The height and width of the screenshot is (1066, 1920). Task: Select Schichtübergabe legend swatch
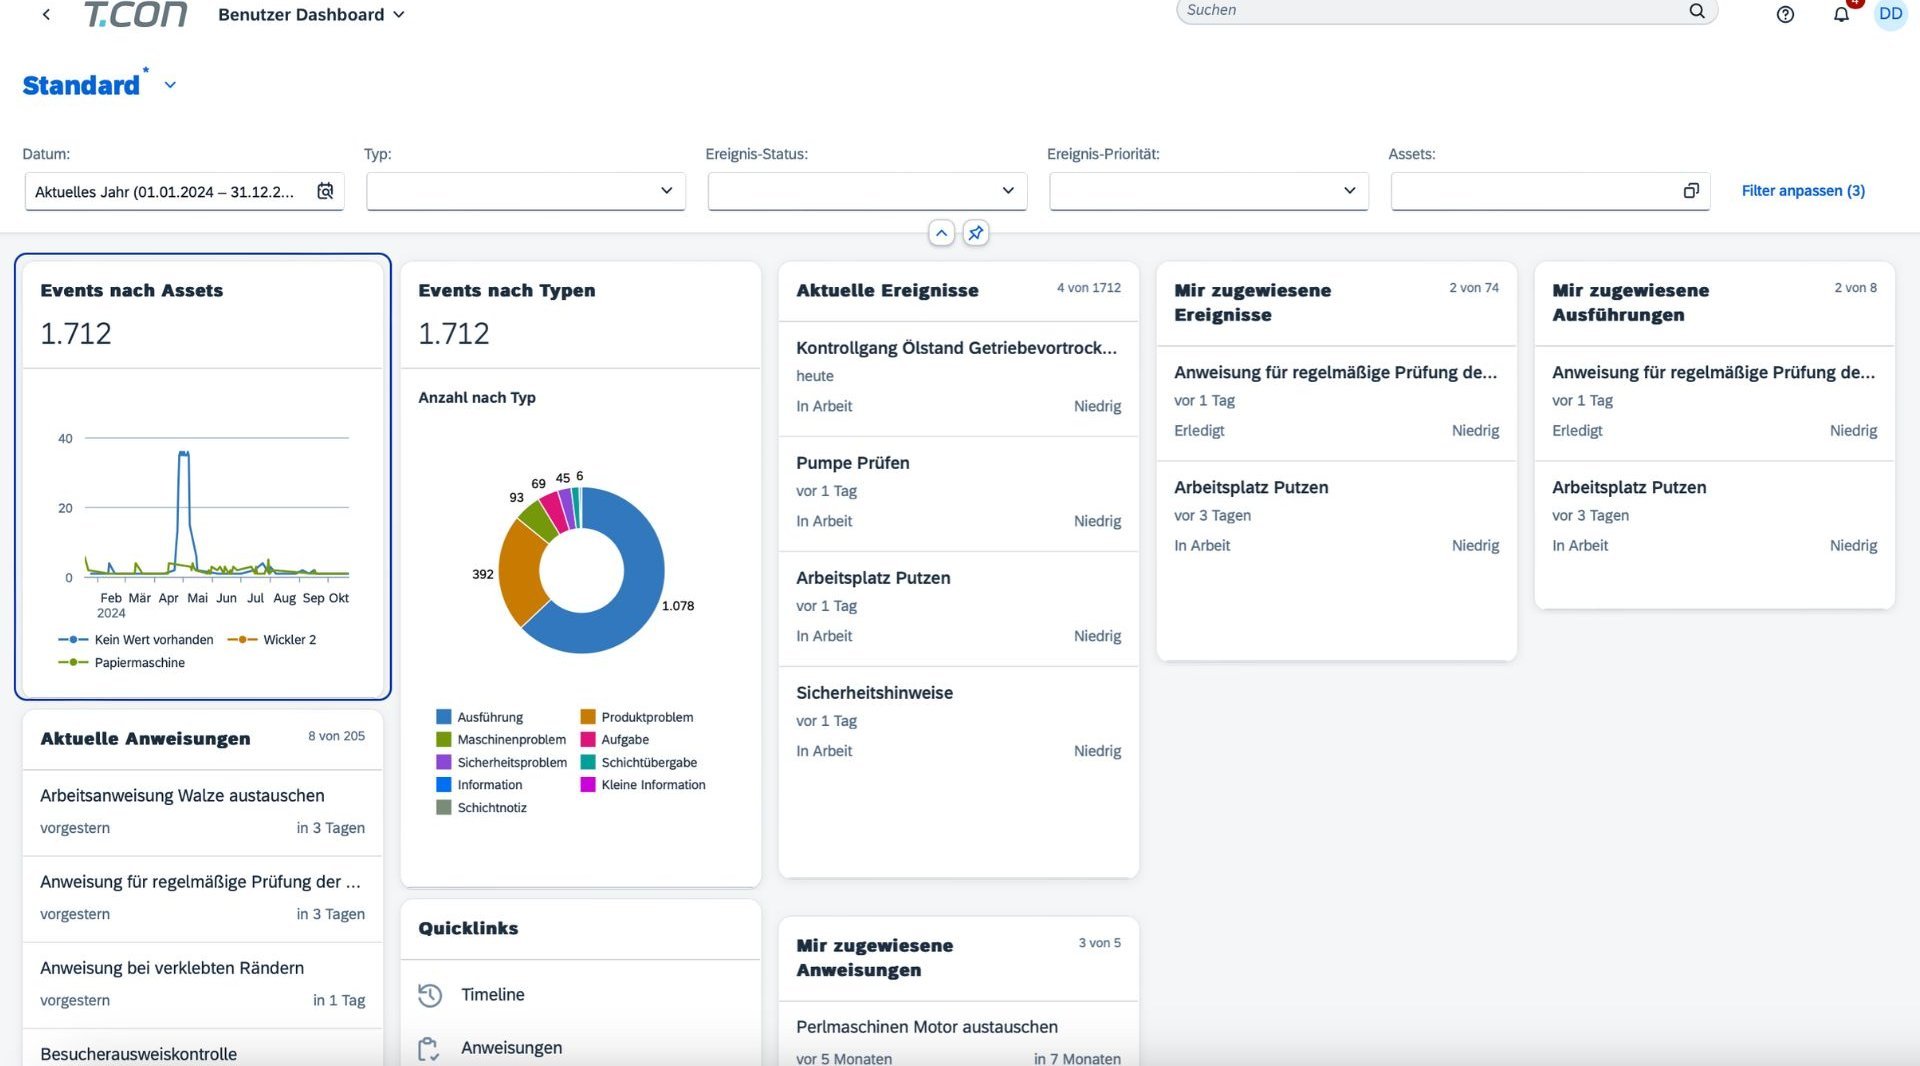(x=588, y=762)
